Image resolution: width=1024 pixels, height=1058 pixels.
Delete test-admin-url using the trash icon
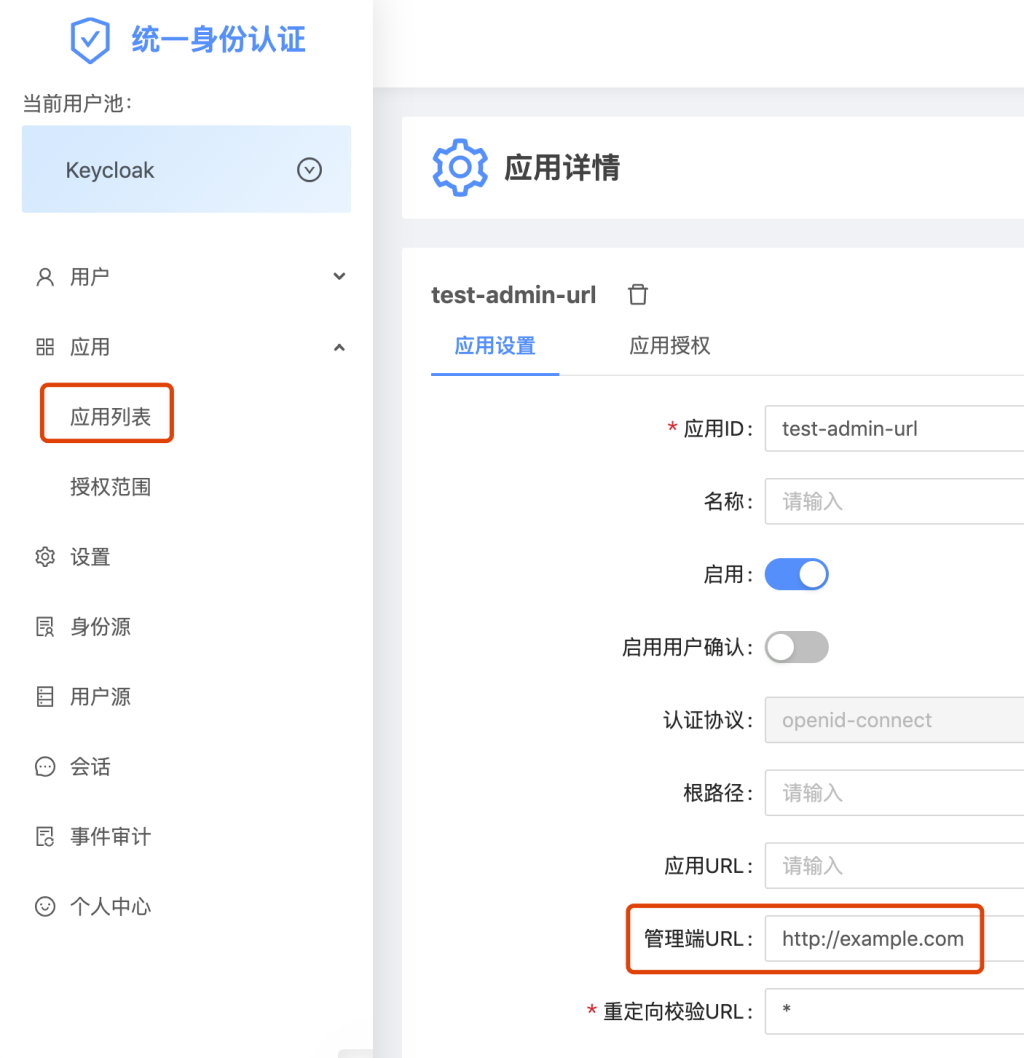[x=637, y=294]
